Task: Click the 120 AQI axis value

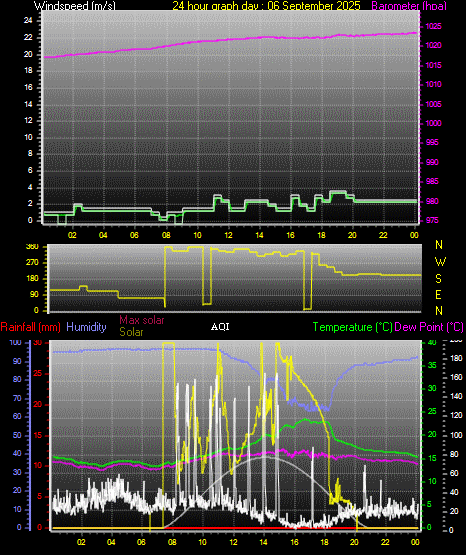Action: click(x=456, y=416)
